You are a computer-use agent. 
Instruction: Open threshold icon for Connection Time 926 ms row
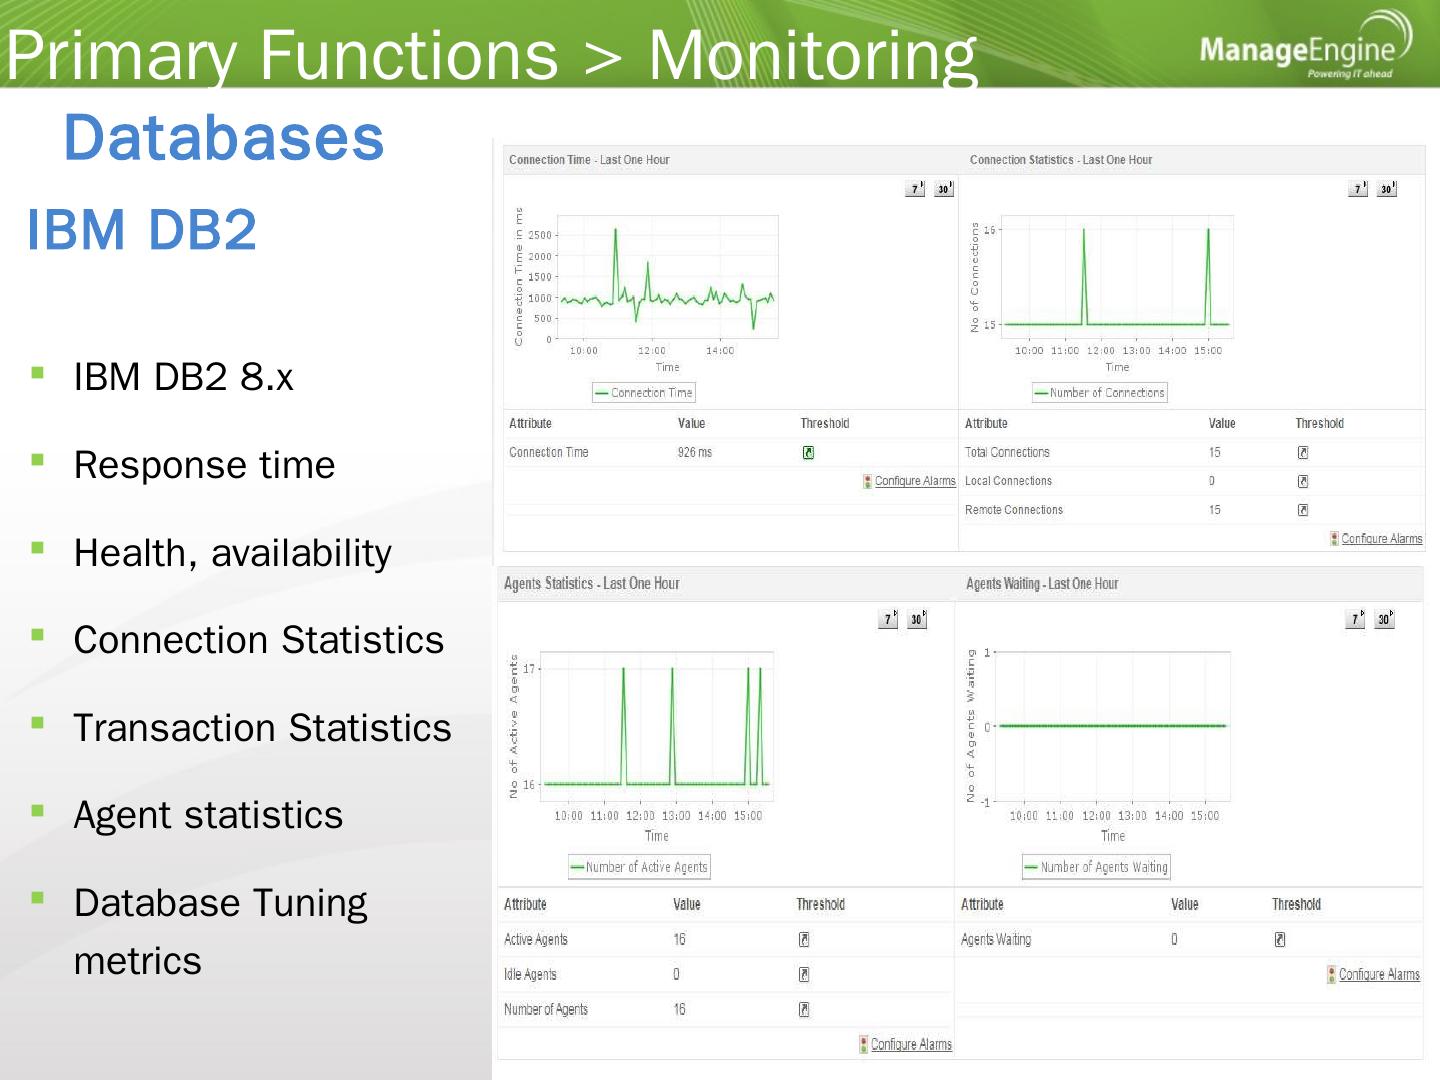pyautogui.click(x=808, y=453)
